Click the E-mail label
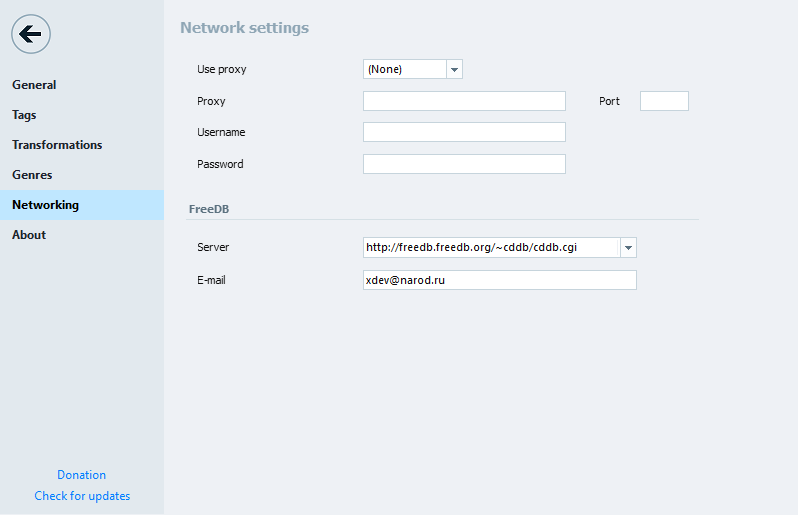The image size is (798, 515). [211, 280]
